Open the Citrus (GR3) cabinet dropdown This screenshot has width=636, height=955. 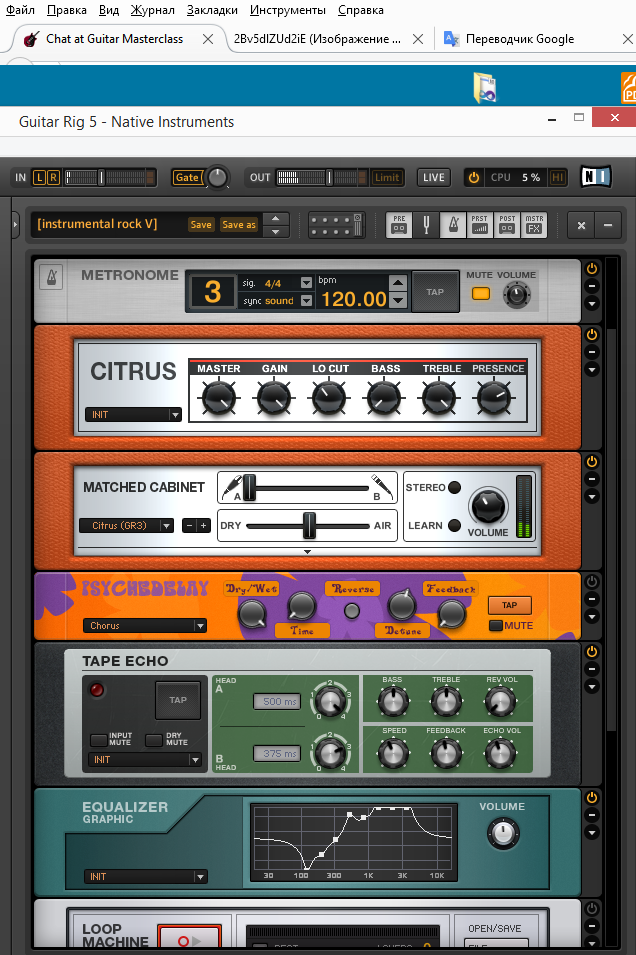pos(126,526)
